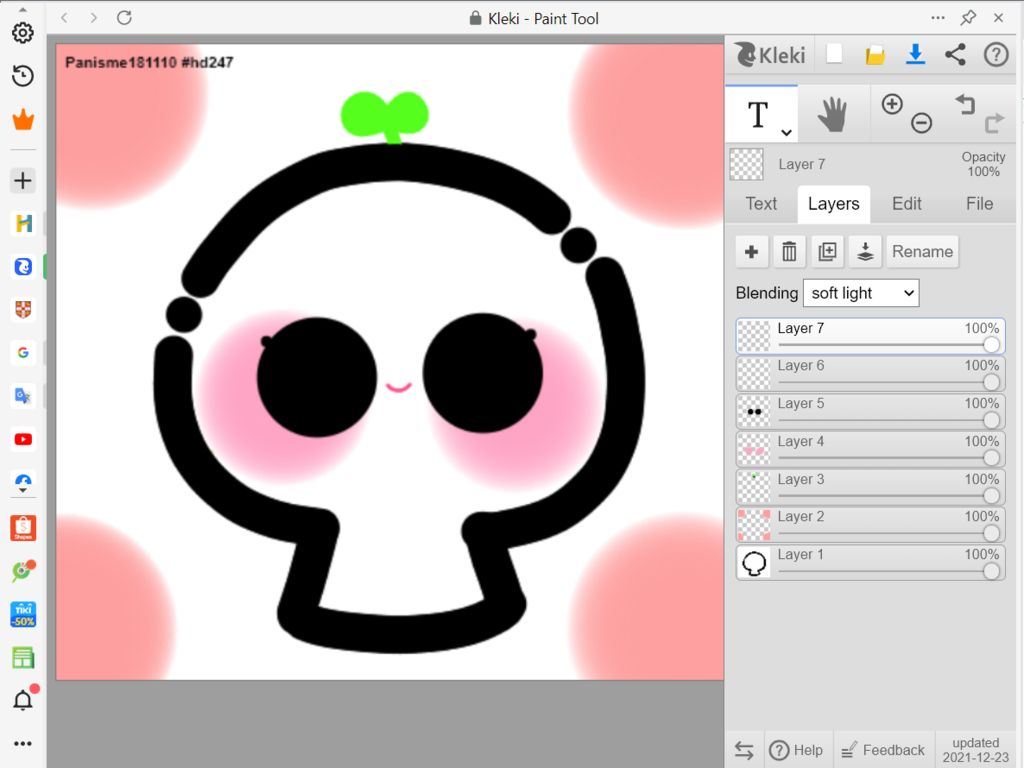Image resolution: width=1024 pixels, height=768 pixels.
Task: Open the YouTube shortcut in the sidebar
Action: [x=23, y=440]
